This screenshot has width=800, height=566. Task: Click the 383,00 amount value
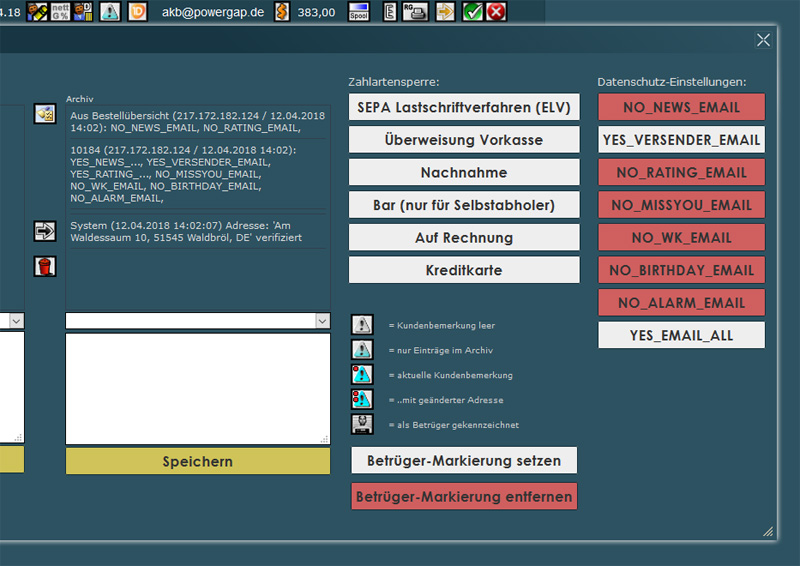tap(316, 12)
